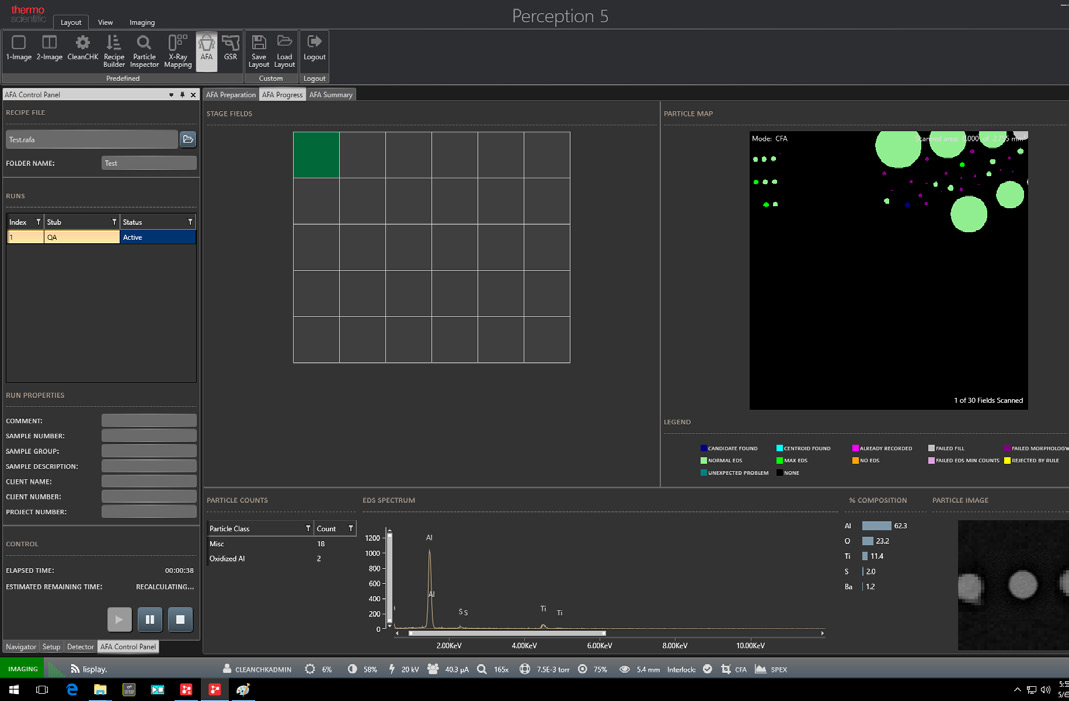The width and height of the screenshot is (1069, 701).
Task: Click the SPEX spectrum status icon
Action: click(x=761, y=670)
